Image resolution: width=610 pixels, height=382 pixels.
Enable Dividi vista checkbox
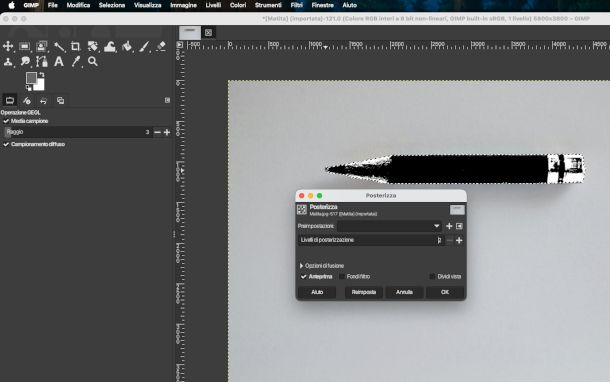click(x=432, y=277)
